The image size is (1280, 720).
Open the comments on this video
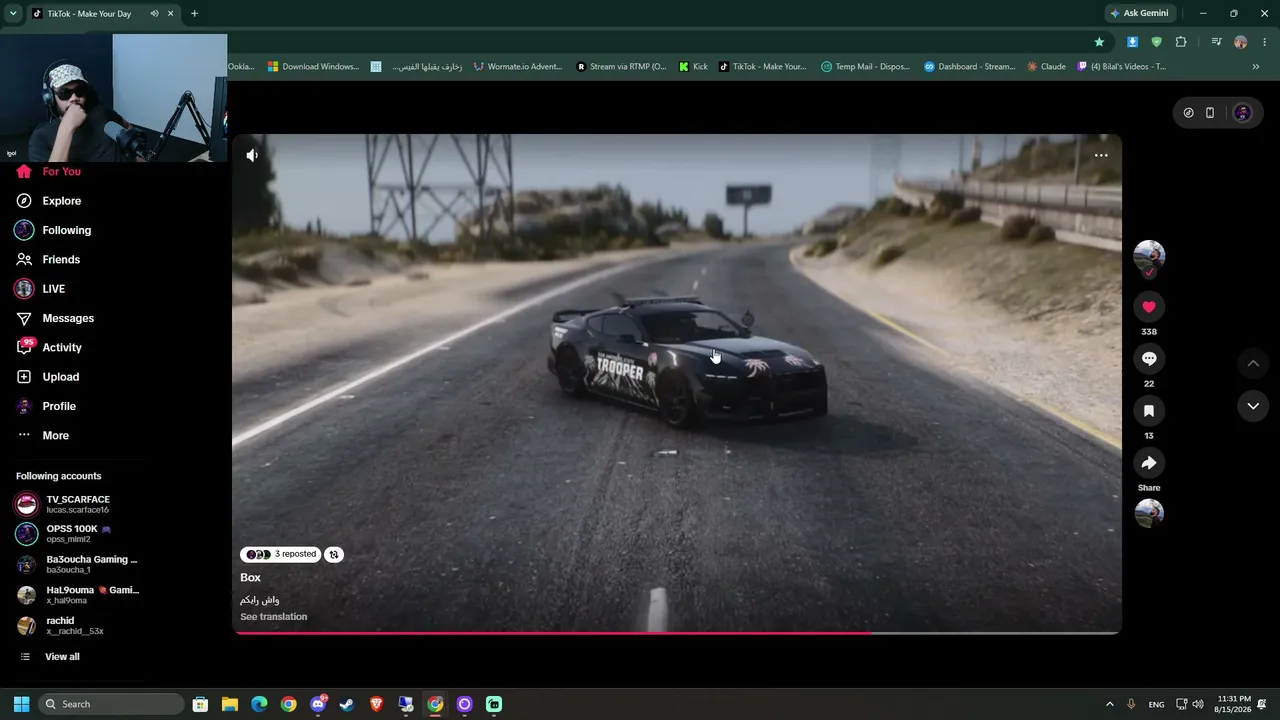1149,359
